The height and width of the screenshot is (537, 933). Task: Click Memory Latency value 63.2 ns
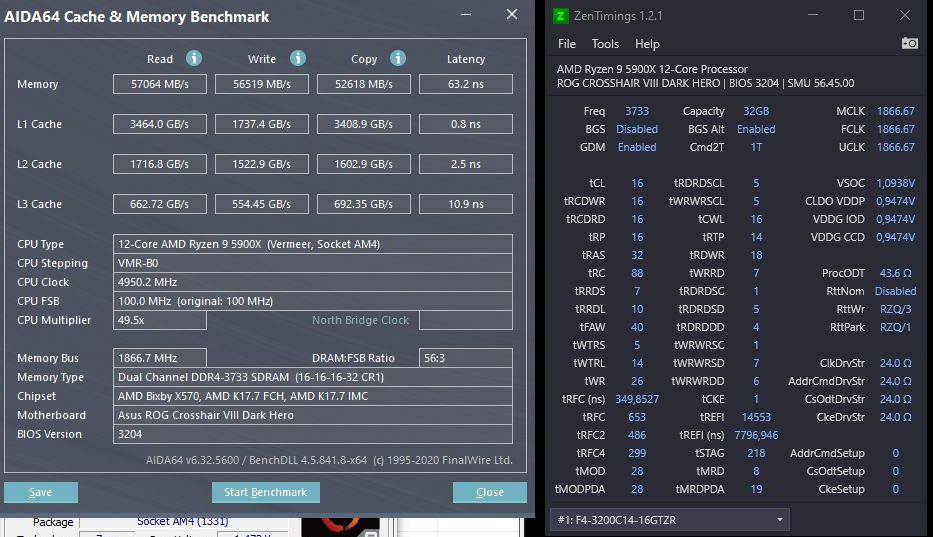point(465,84)
